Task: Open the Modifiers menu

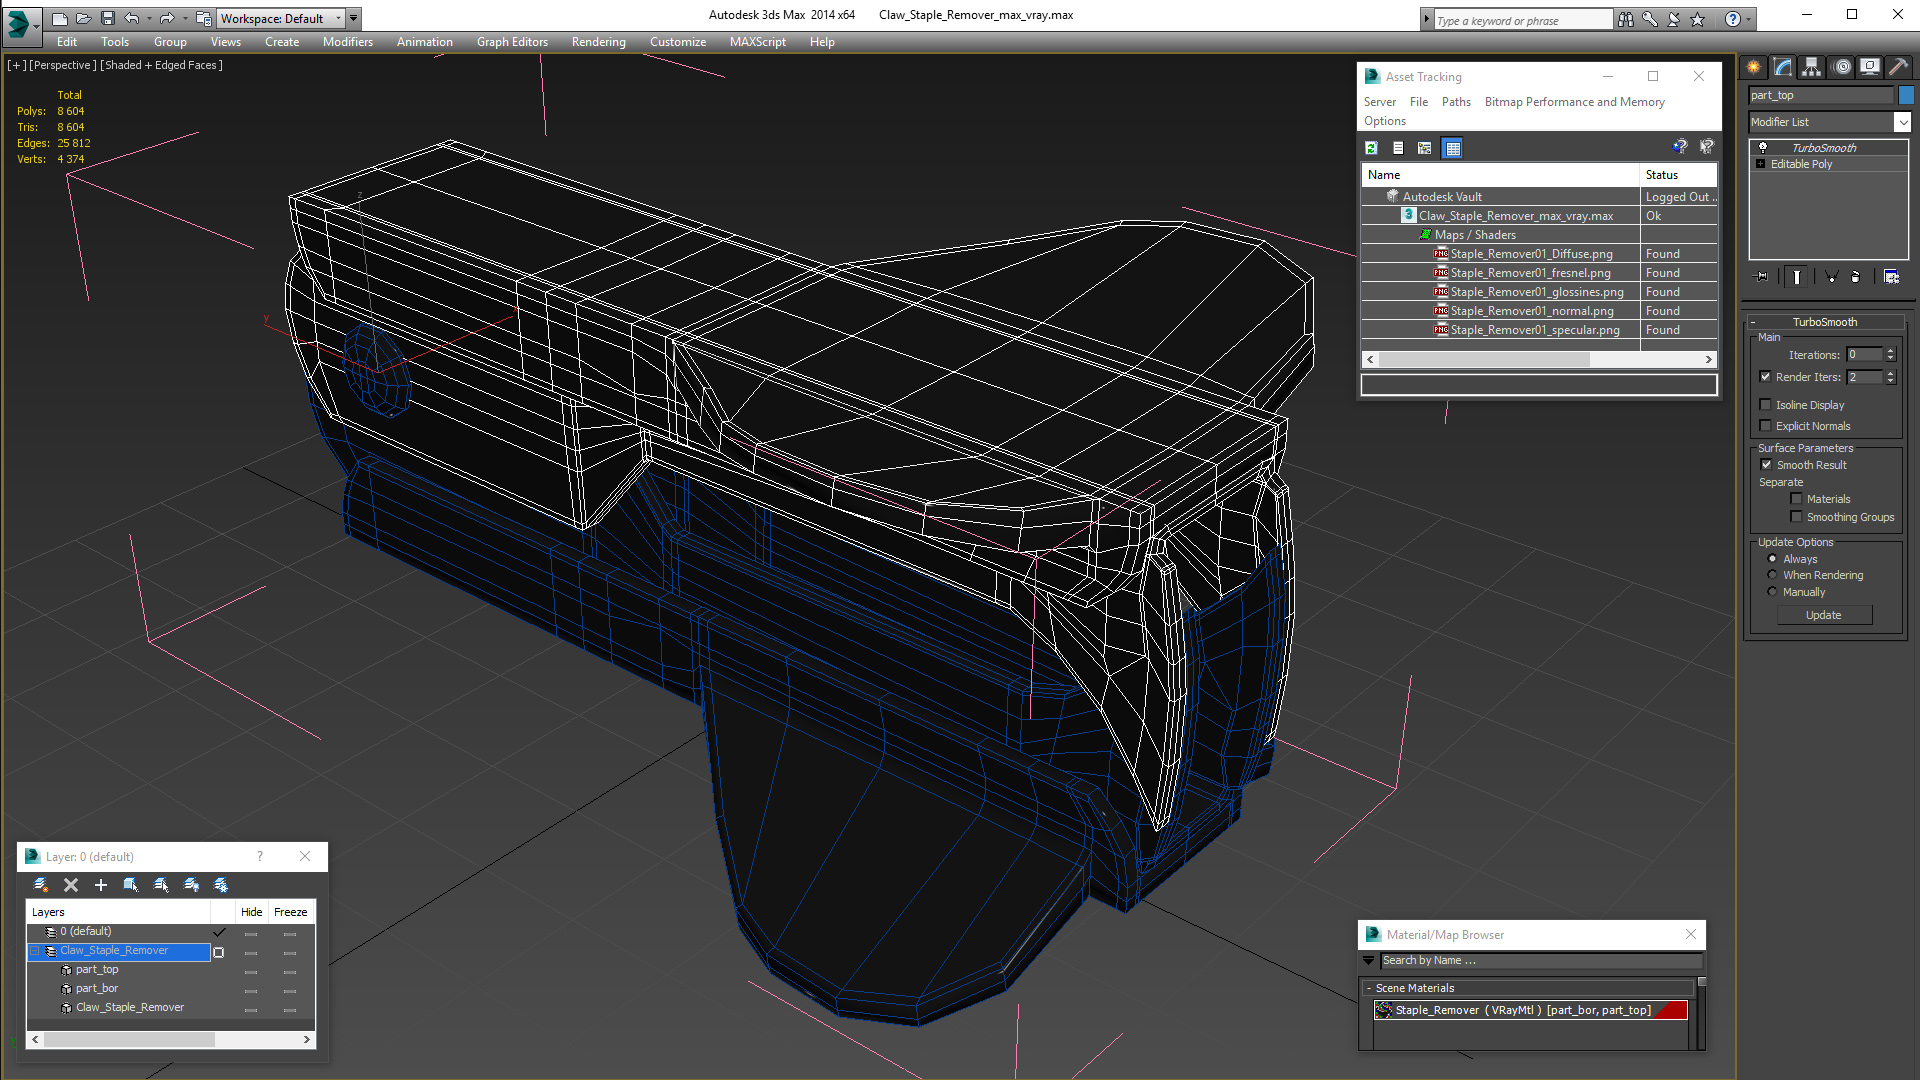Action: 347,42
